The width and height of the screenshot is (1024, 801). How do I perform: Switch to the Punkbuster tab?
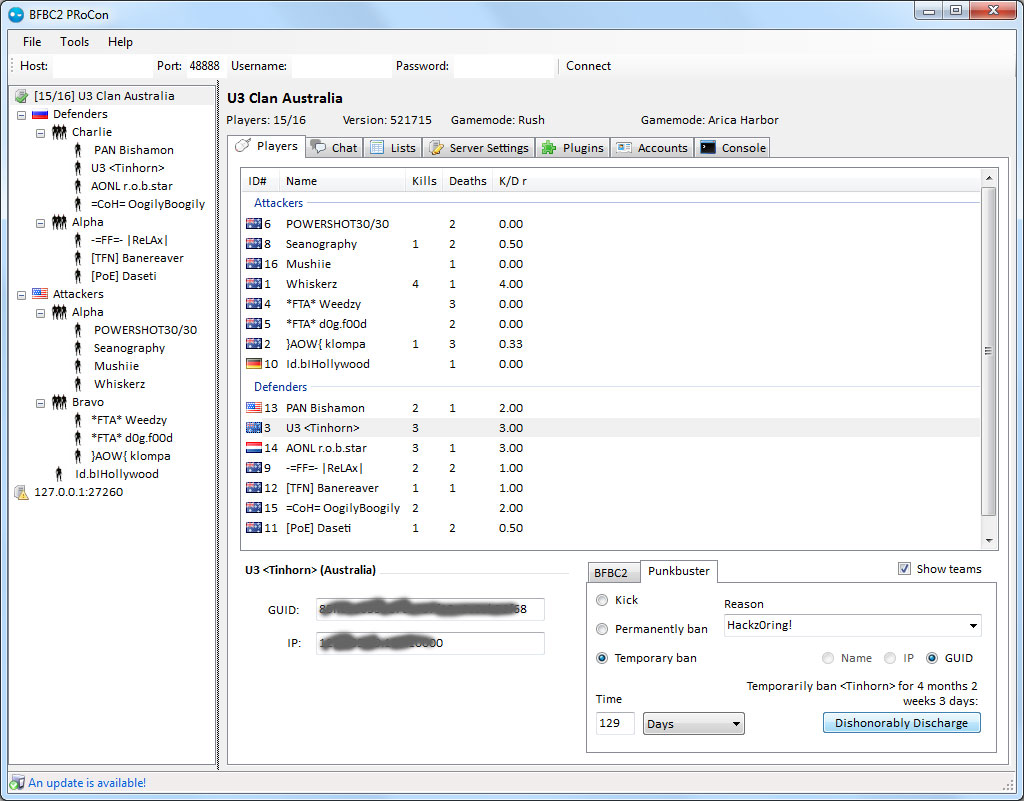[679, 571]
